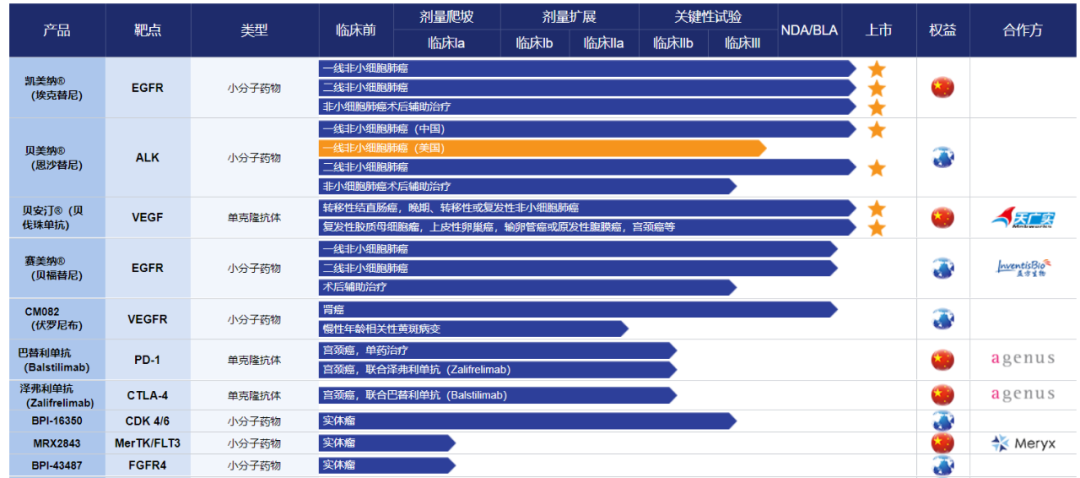Click the 临床III sub-header
1080x478 pixels.
pos(742,43)
